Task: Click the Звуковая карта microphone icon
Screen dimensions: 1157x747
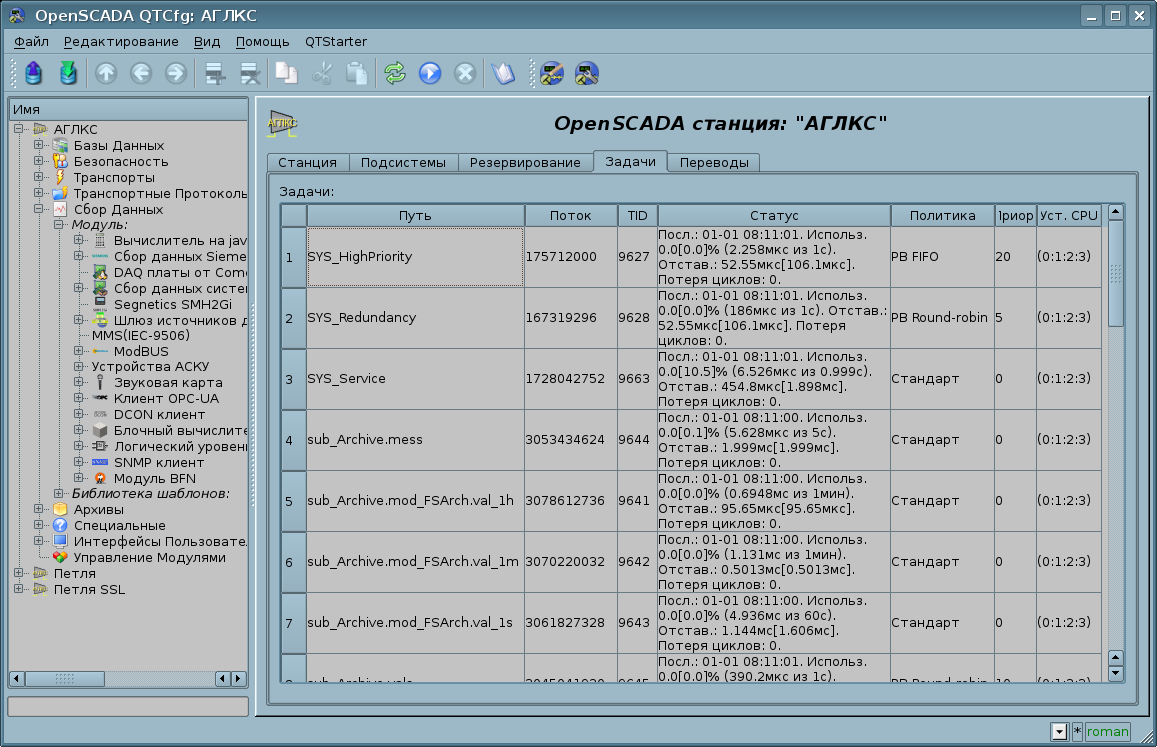Action: tap(100, 382)
